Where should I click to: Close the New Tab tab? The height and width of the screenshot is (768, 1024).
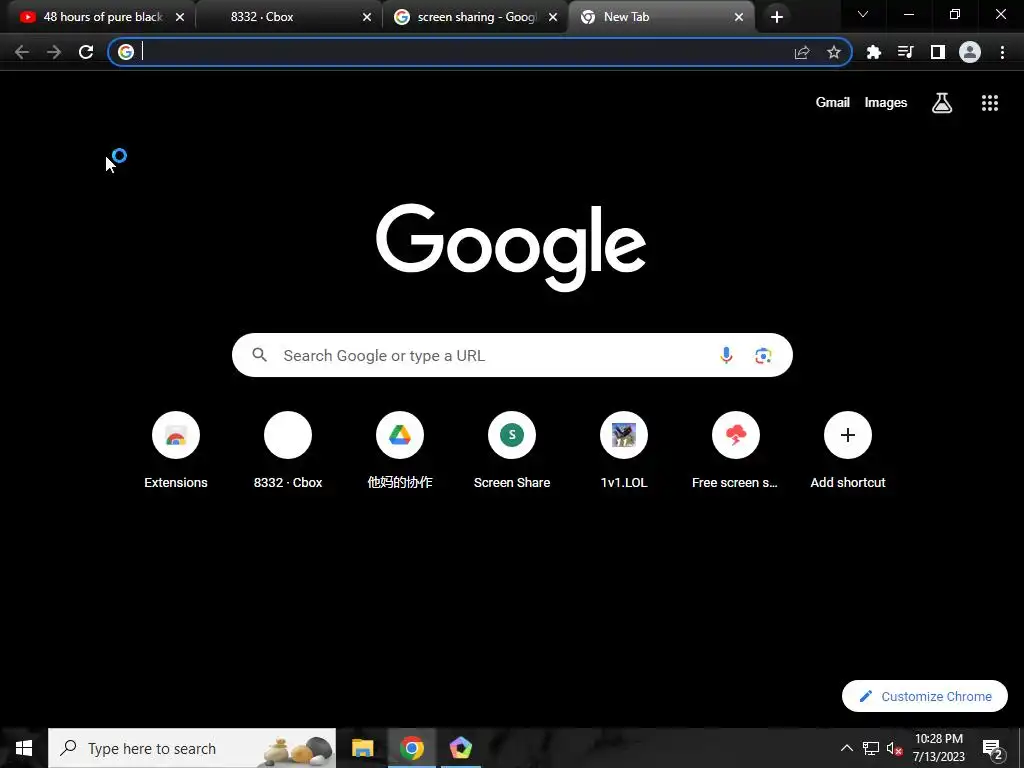tap(739, 17)
